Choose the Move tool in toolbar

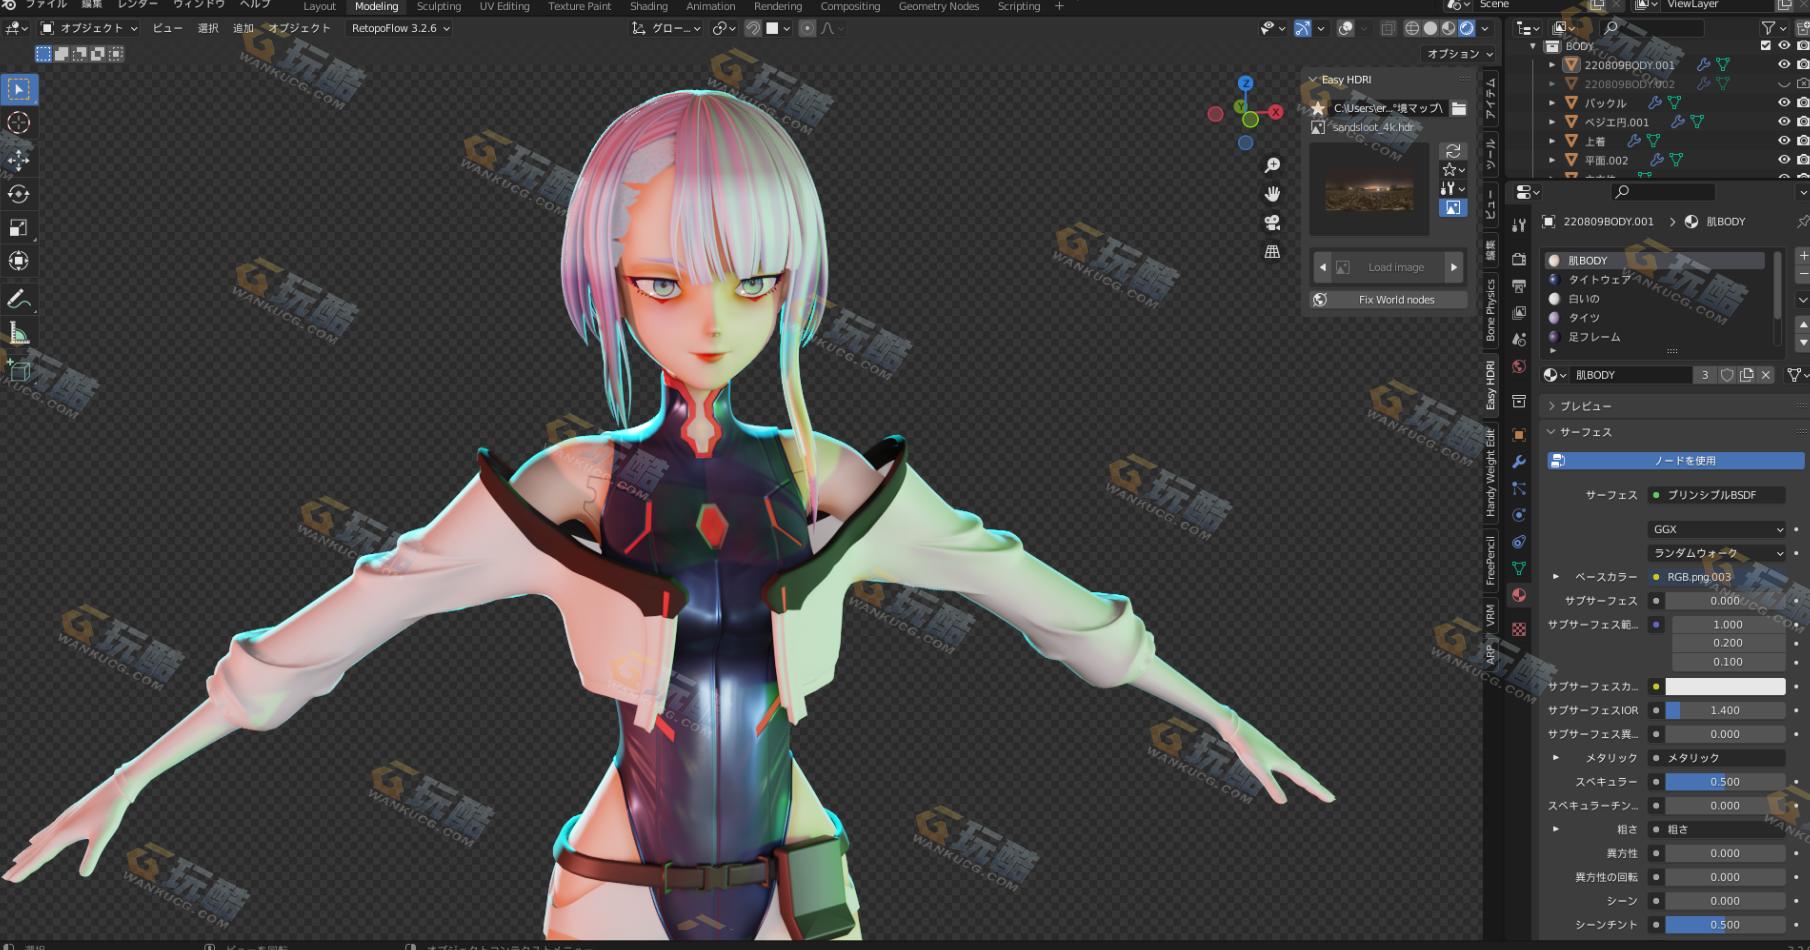click(19, 160)
